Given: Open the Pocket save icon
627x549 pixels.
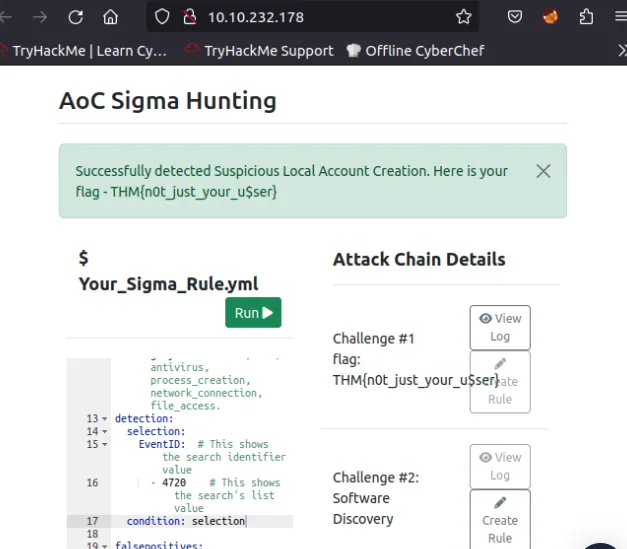Looking at the screenshot, I should tap(515, 17).
